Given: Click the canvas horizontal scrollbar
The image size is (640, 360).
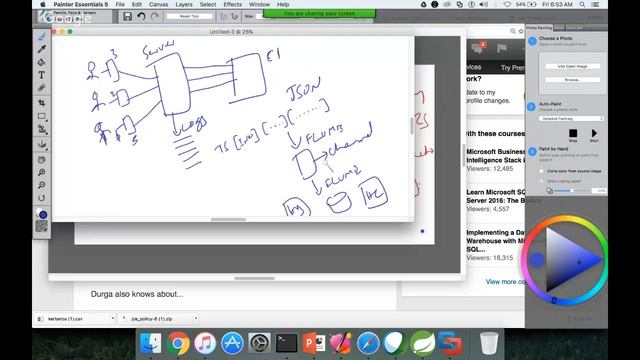Looking at the screenshot, I should [228, 220].
